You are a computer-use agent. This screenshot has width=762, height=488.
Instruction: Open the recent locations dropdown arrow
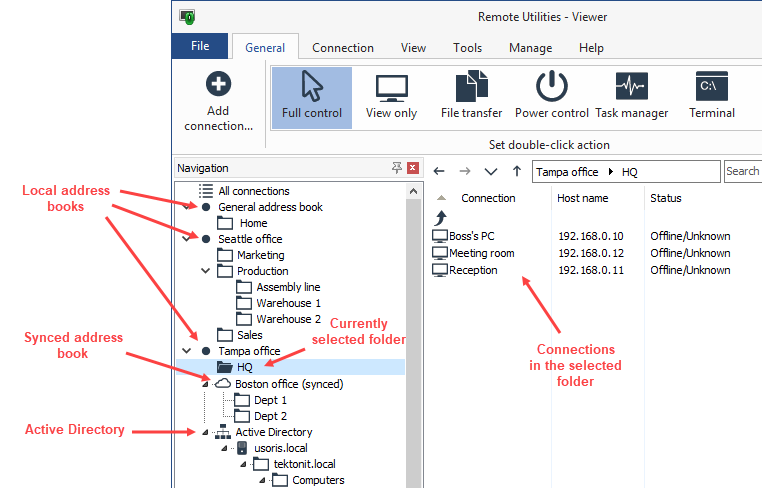490,172
